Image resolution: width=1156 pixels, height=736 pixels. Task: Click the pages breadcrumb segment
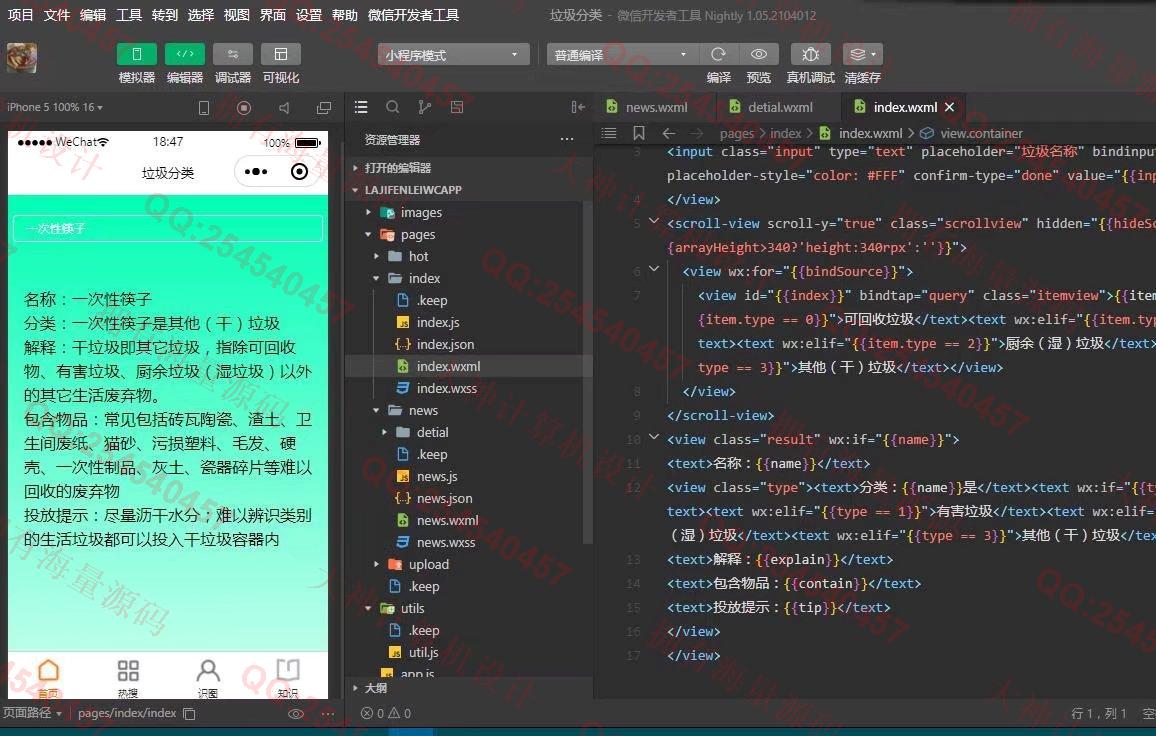coord(737,133)
